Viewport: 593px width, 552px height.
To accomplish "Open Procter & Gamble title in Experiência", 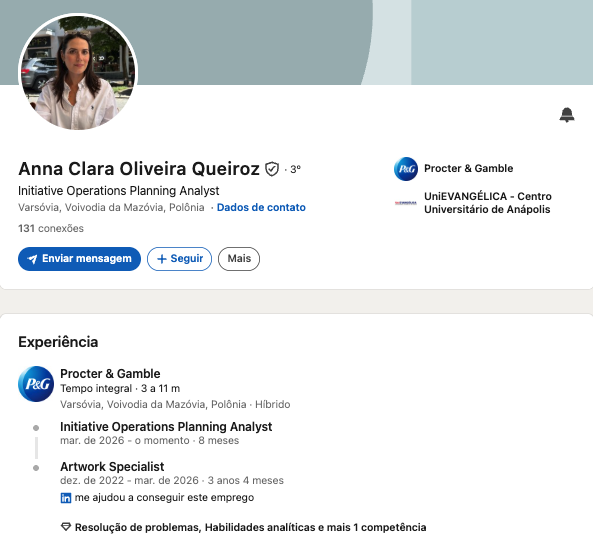I will (110, 374).
